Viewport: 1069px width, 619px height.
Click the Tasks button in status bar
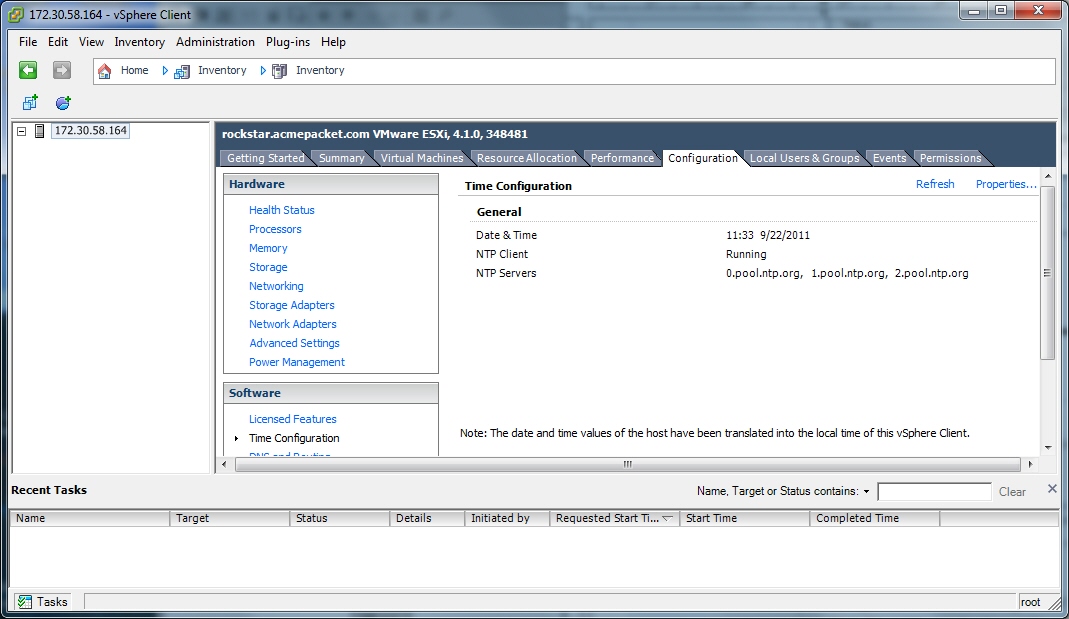point(42,602)
